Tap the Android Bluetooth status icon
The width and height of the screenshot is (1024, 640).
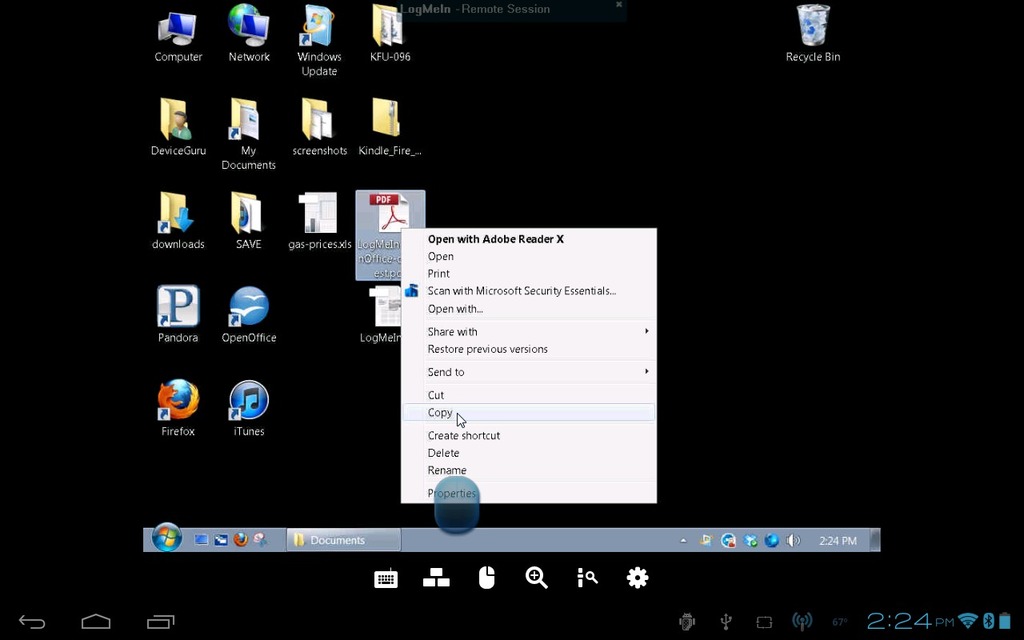989,620
